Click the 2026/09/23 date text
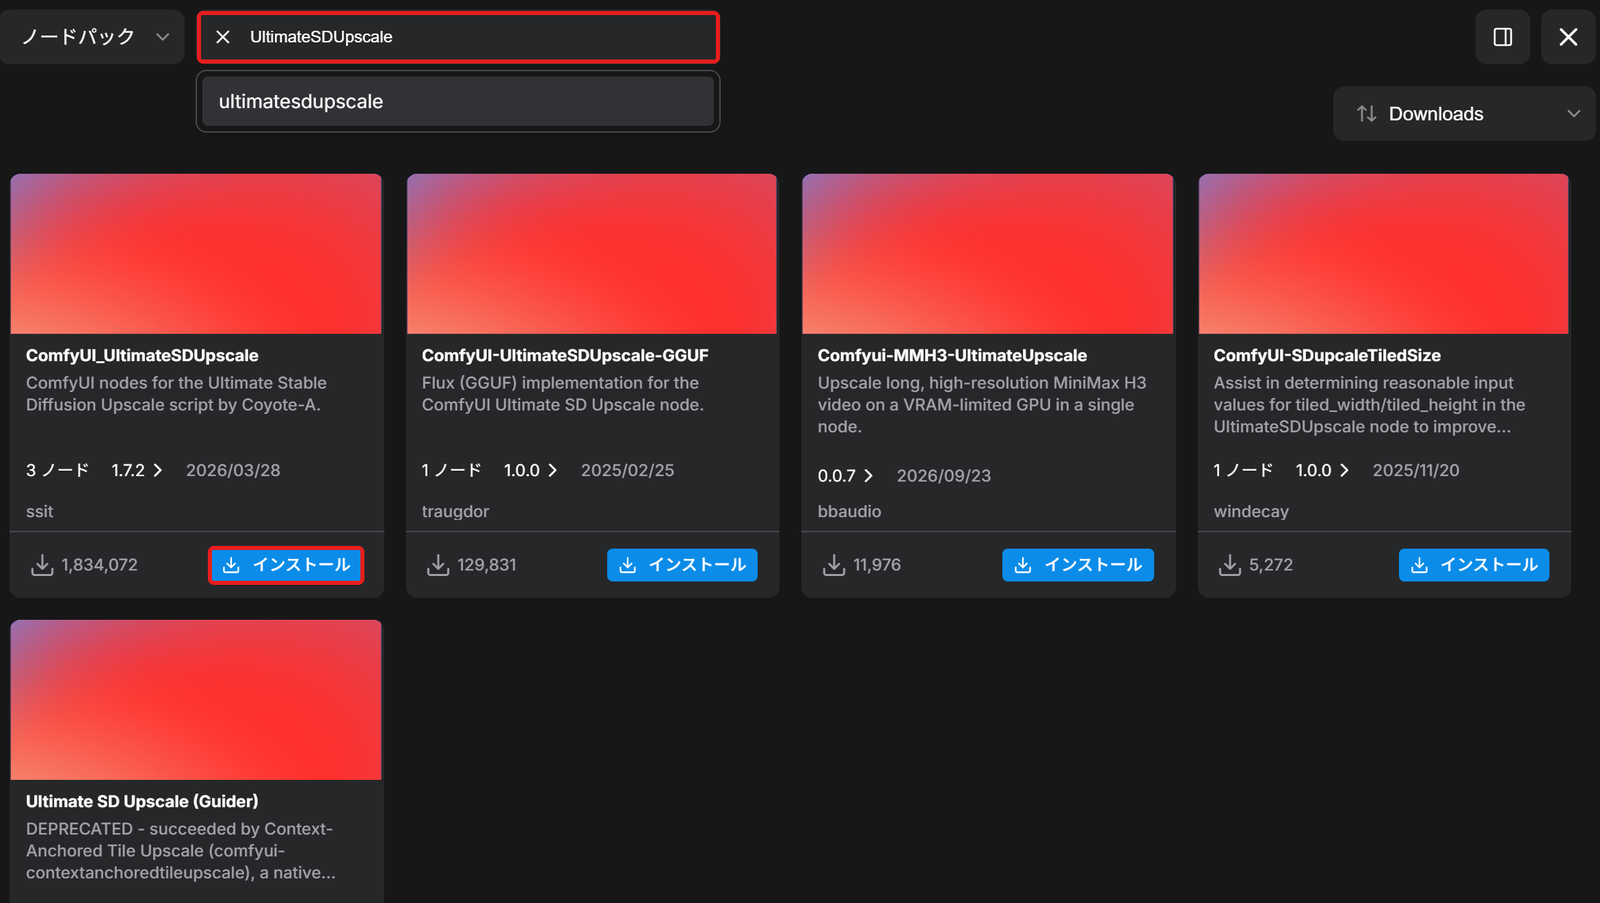1600x903 pixels. [x=944, y=476]
